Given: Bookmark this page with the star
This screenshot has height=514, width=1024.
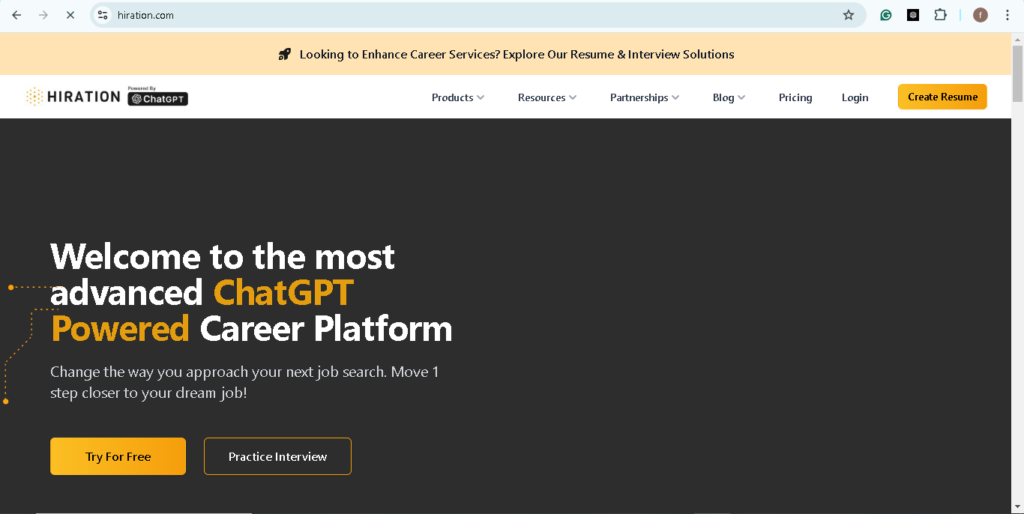Looking at the screenshot, I should point(848,15).
